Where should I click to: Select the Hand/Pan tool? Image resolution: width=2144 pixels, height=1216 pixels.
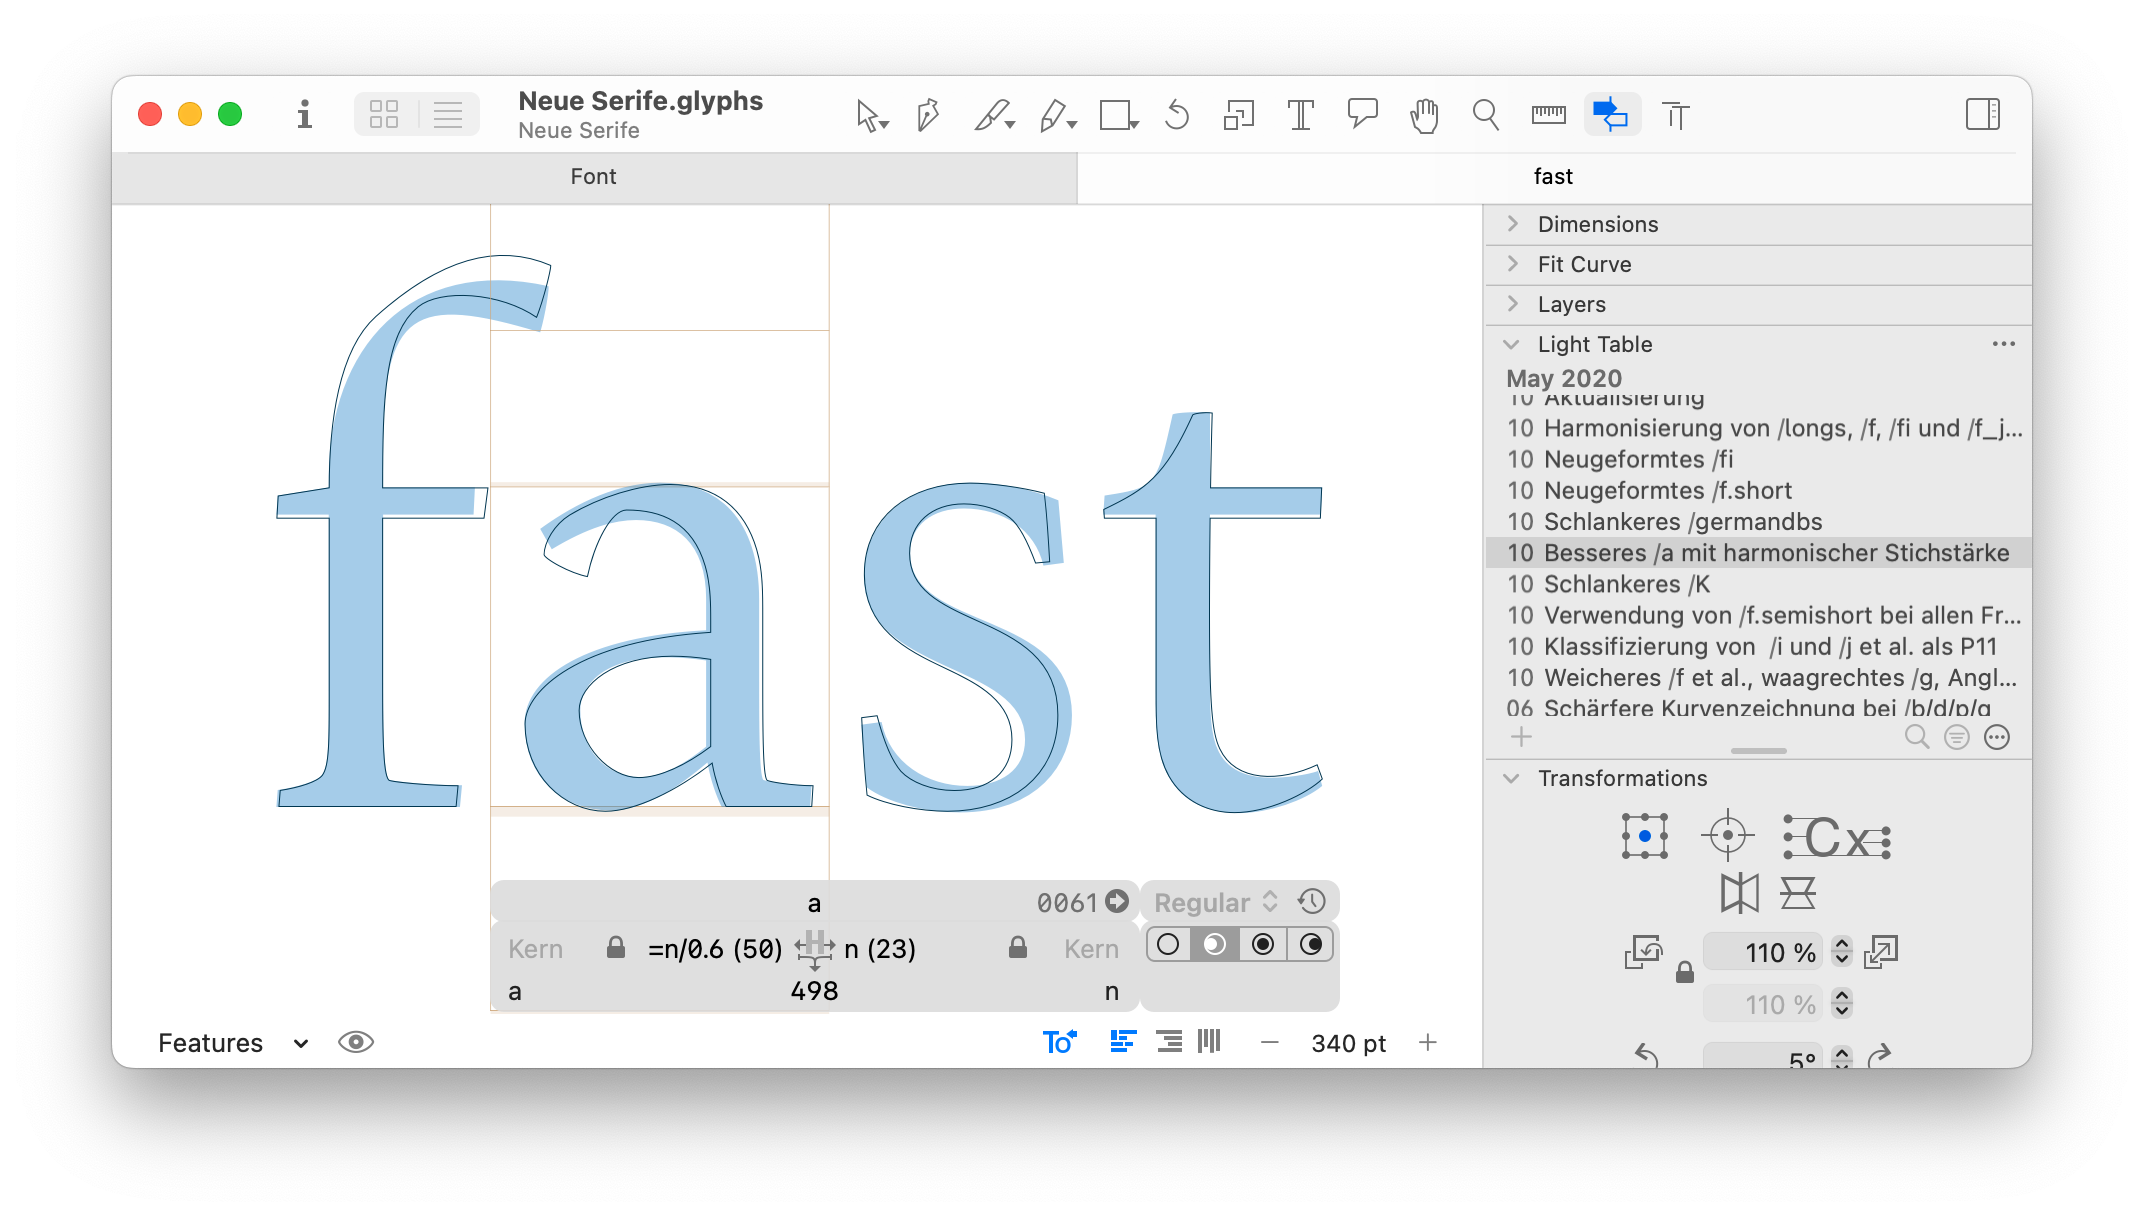pos(1421,115)
